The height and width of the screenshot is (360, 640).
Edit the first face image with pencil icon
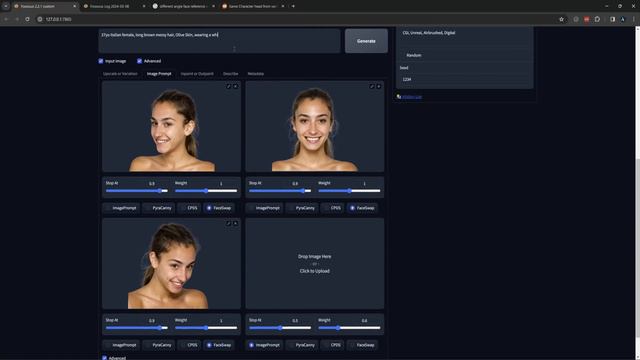[x=229, y=87]
